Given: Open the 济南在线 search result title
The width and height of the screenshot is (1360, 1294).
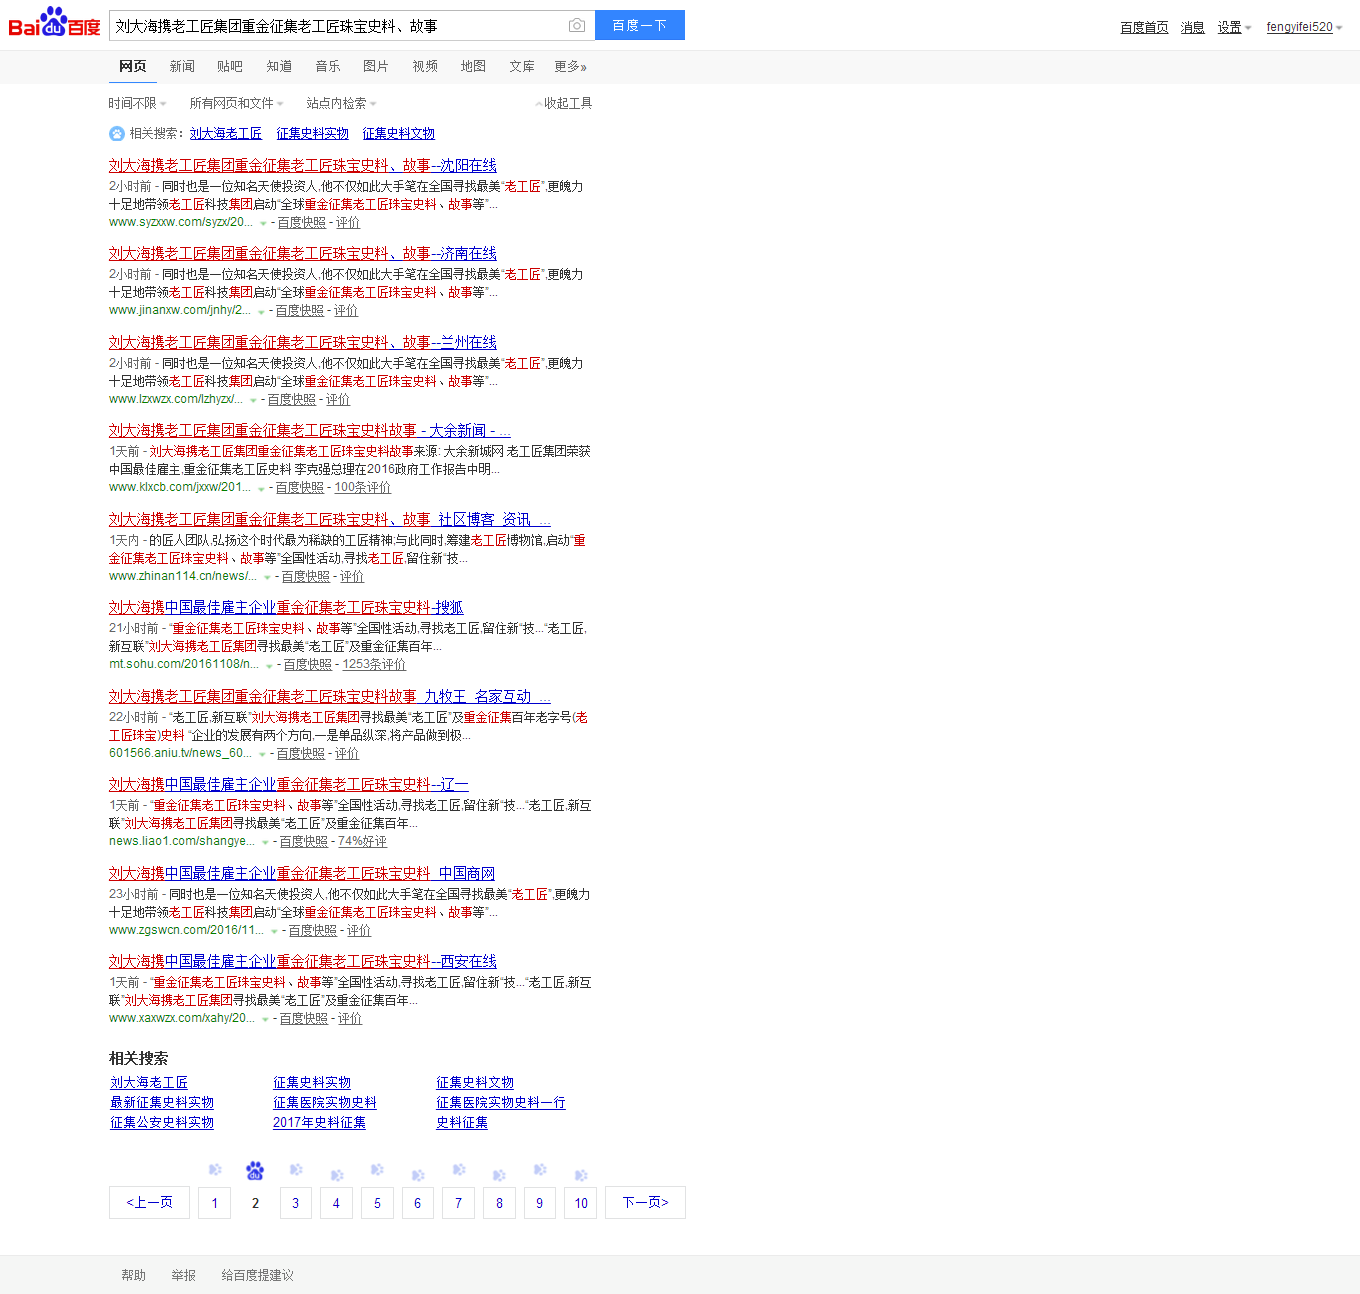Looking at the screenshot, I should (303, 254).
